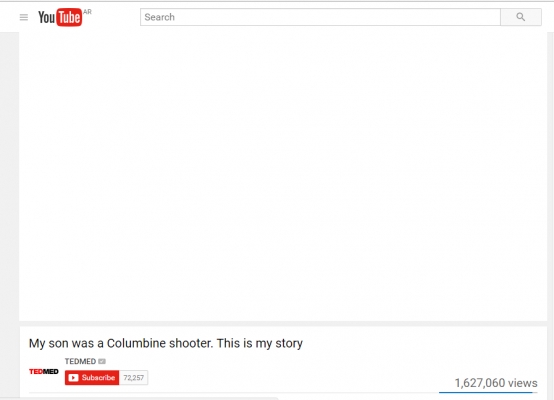Screen dimensions: 554x400
Task: Click the TEDMED channel logo
Action: coord(44,371)
